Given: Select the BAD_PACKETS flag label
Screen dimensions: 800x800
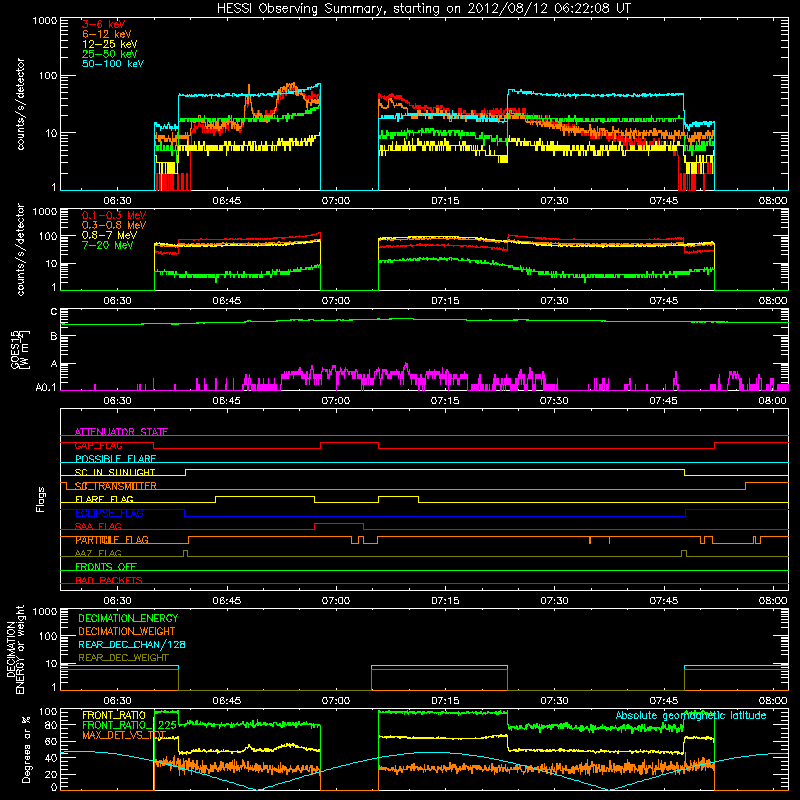Looking at the screenshot, I should (x=109, y=581).
